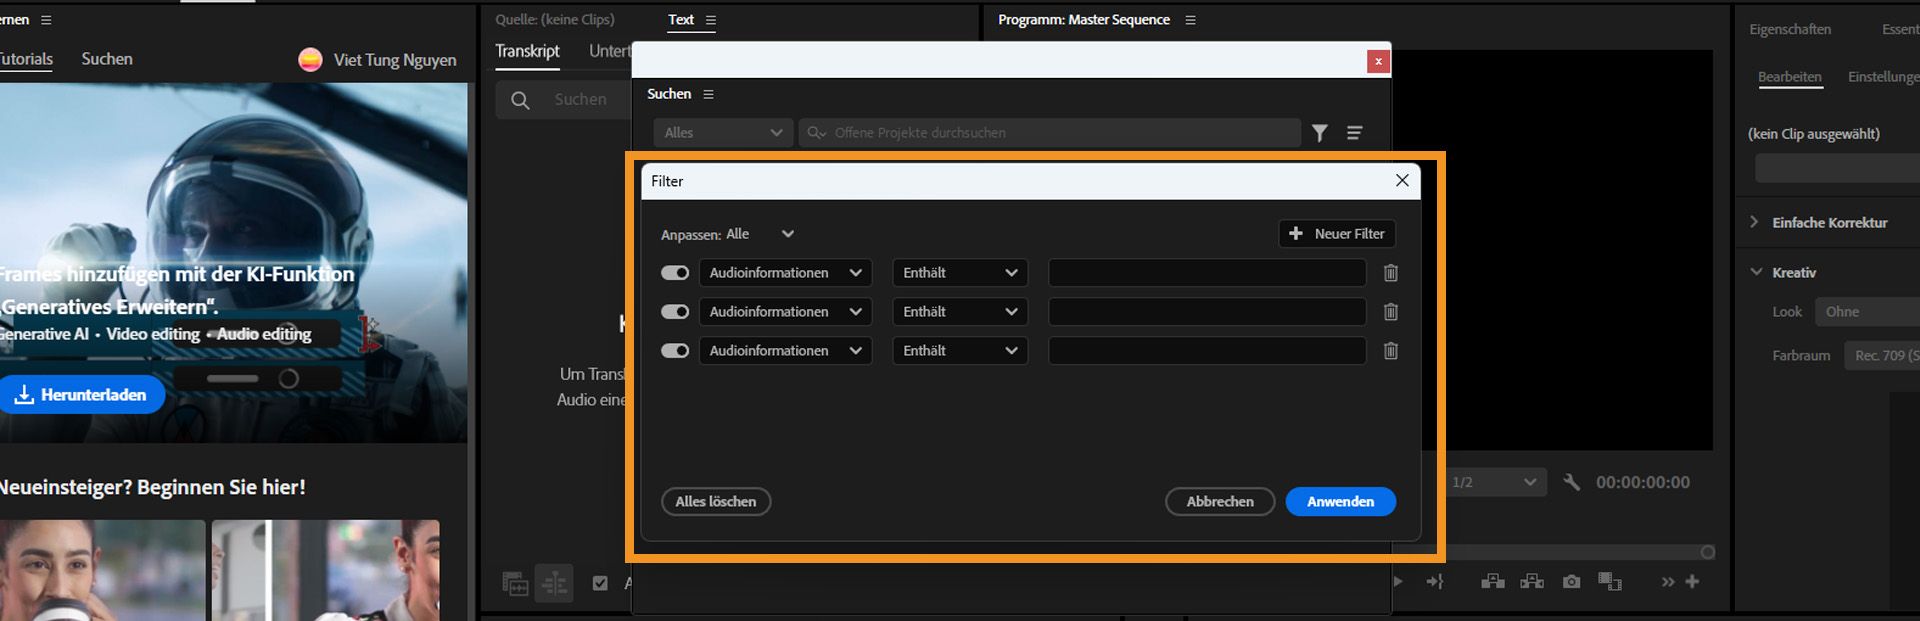Click the Neuer Filter button
Screen dimensions: 1920x621
tap(1337, 234)
